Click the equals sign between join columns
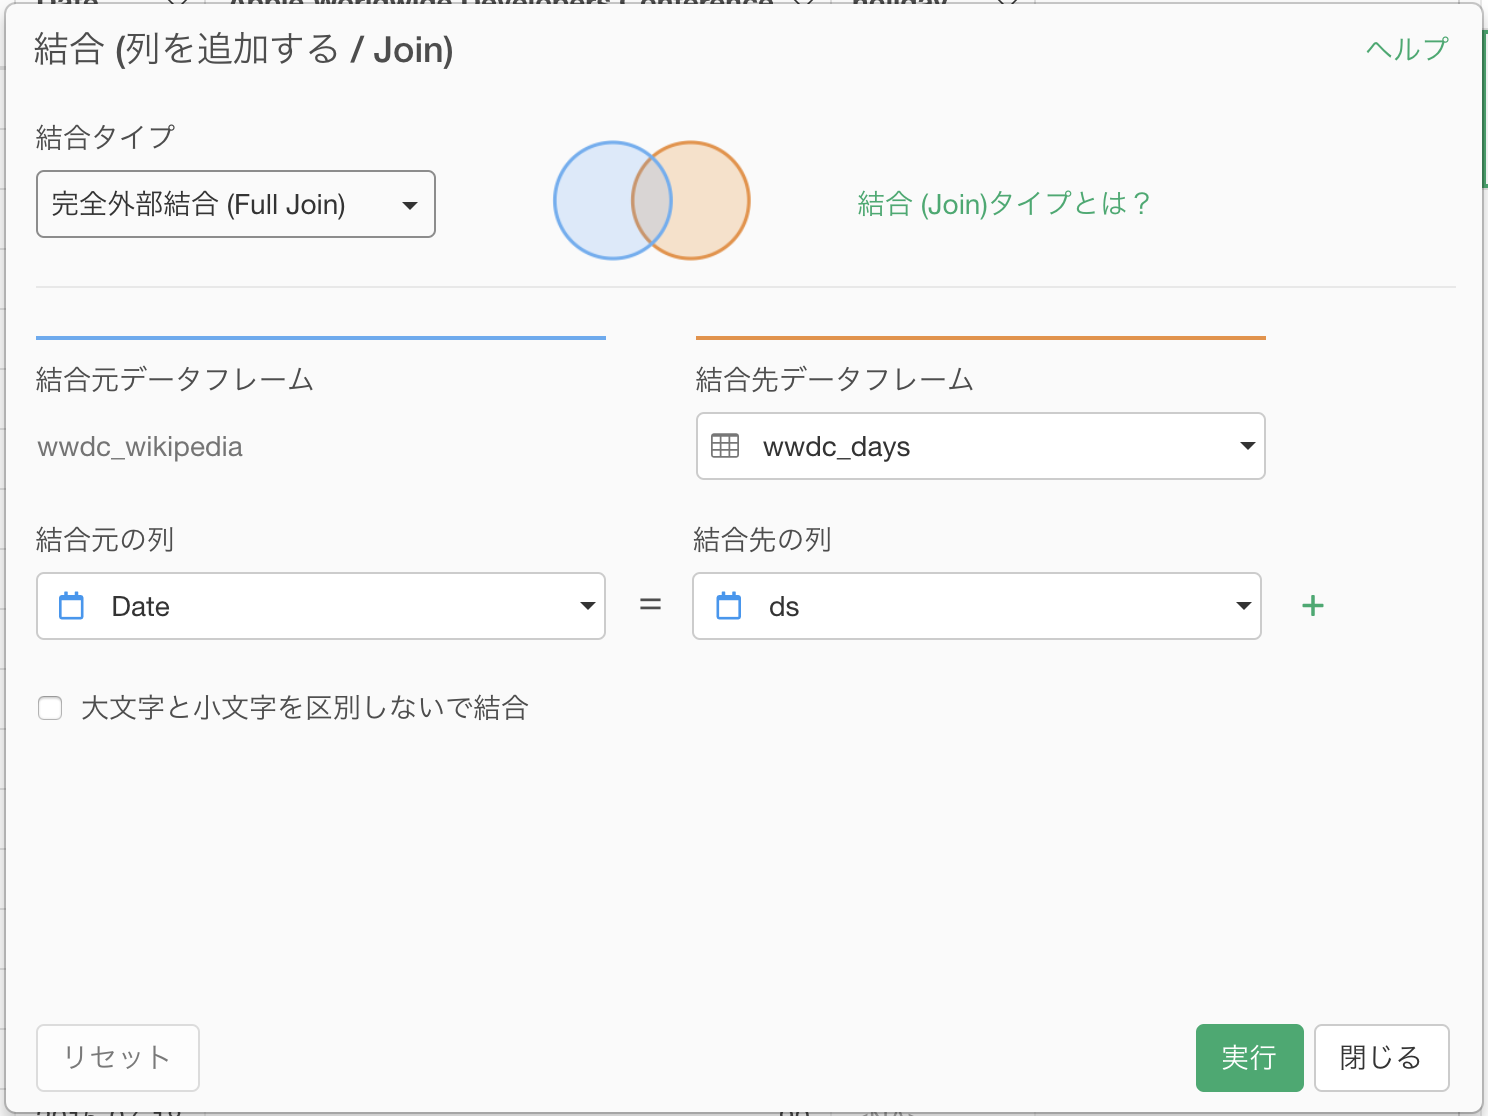 [x=650, y=605]
